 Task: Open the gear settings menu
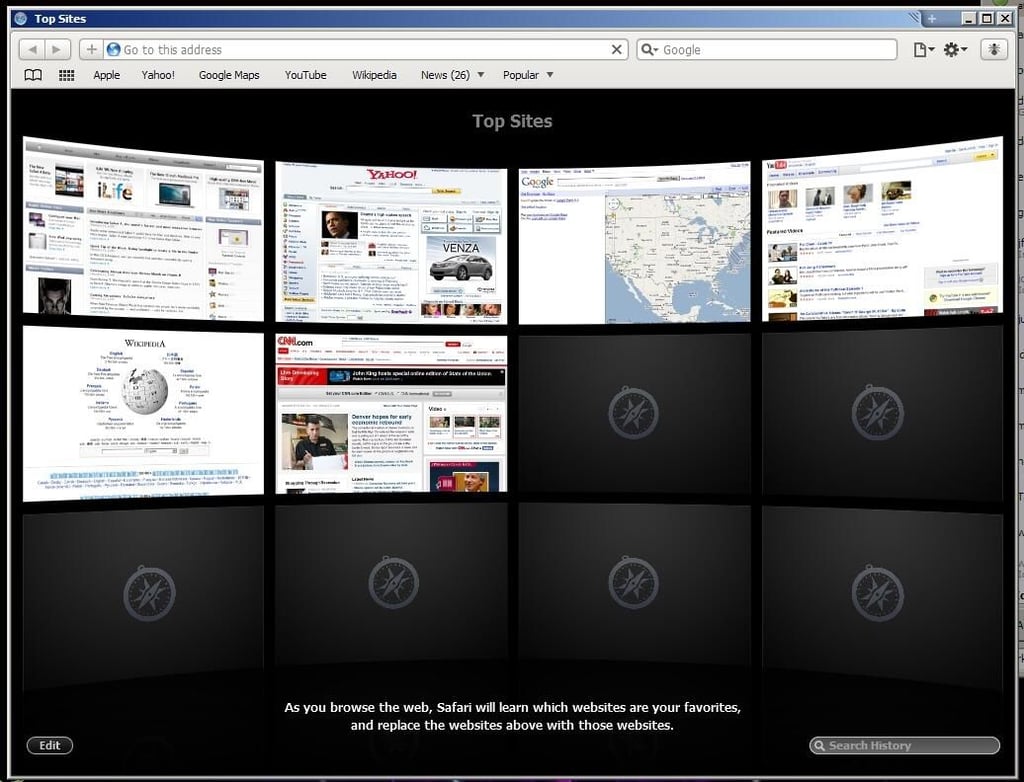[x=955, y=50]
